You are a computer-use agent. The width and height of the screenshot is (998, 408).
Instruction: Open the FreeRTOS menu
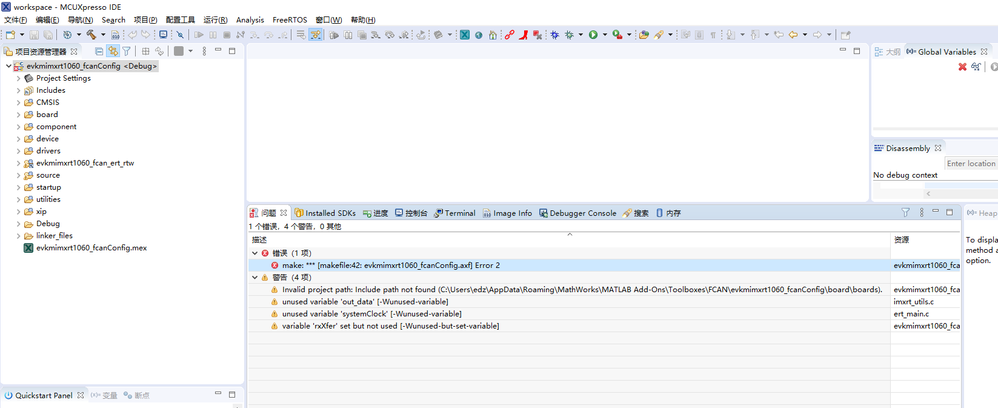click(290, 20)
